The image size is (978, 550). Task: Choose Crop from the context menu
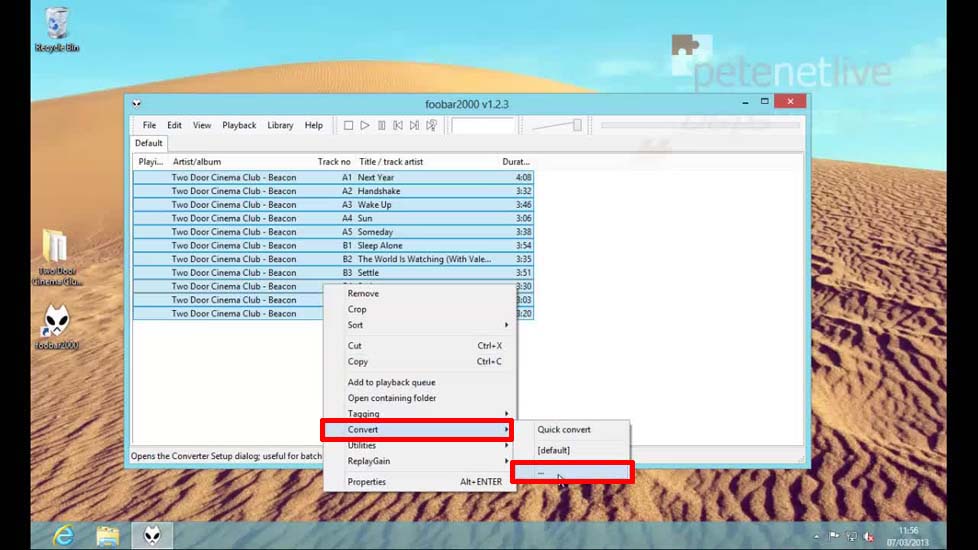(x=420, y=309)
